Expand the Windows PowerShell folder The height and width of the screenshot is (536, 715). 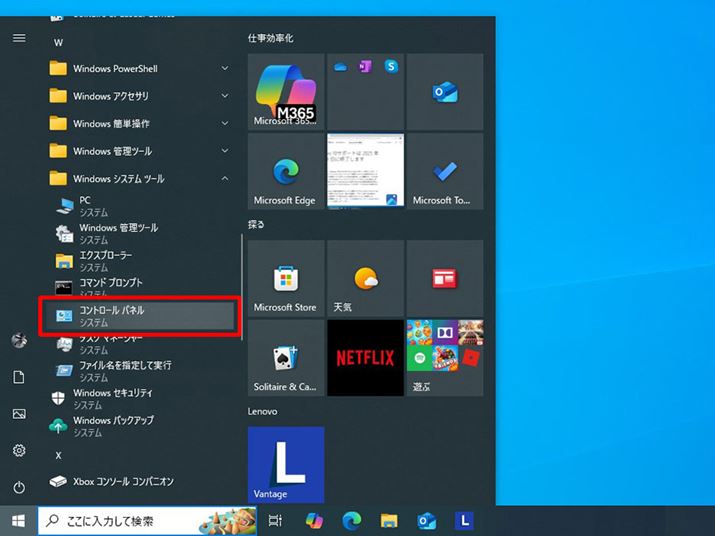141,68
